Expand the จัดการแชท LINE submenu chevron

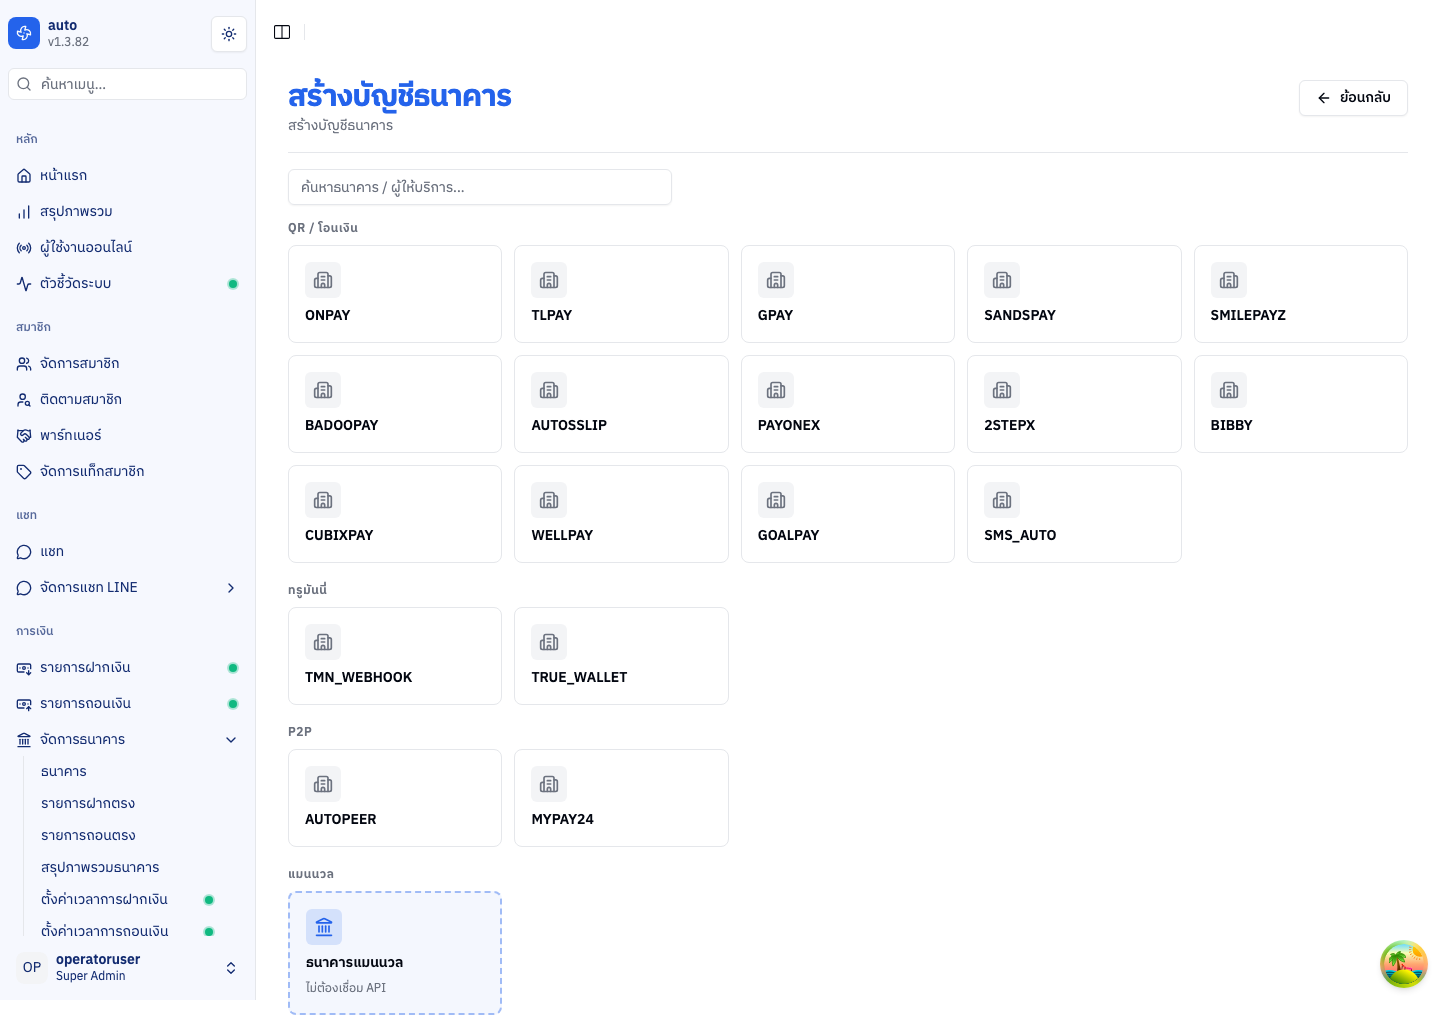pyautogui.click(x=231, y=588)
